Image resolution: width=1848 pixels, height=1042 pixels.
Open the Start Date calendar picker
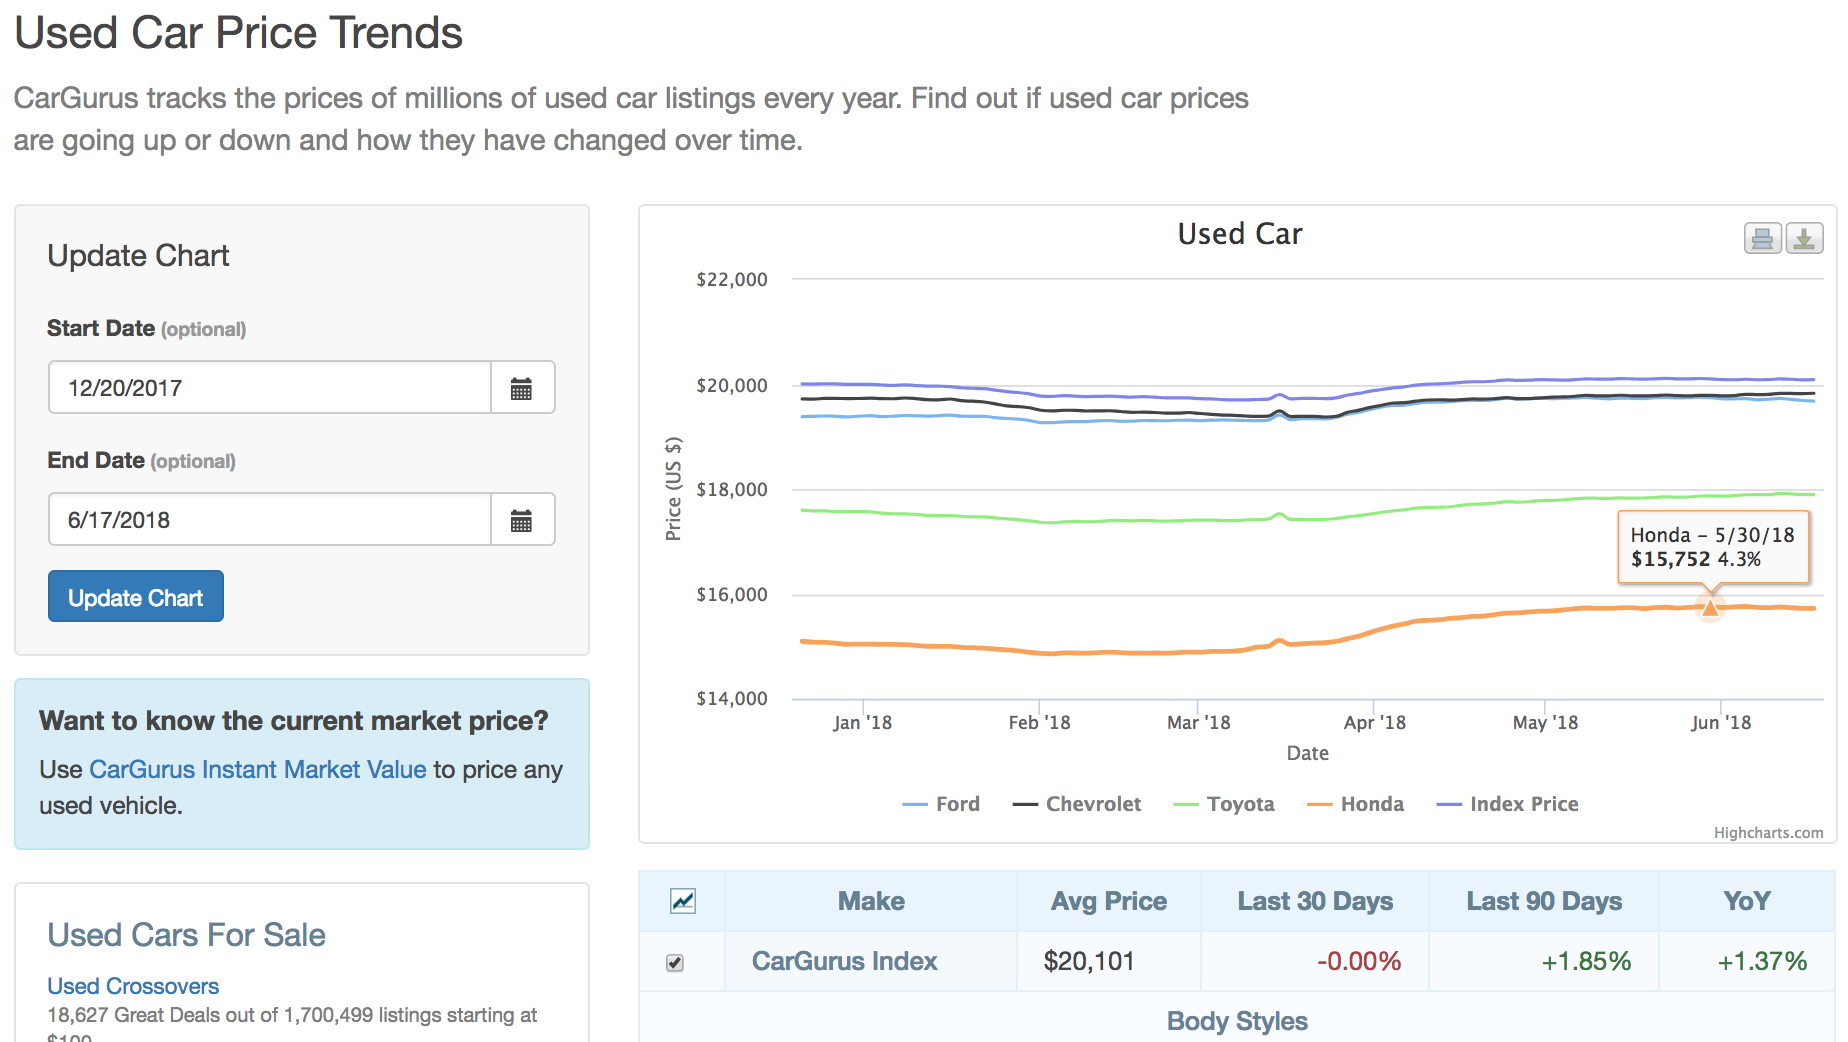[521, 388]
